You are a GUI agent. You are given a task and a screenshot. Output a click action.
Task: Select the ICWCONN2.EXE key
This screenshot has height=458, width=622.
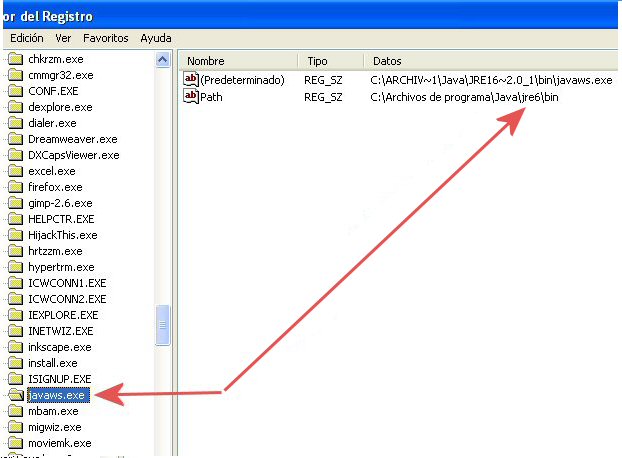(67, 299)
